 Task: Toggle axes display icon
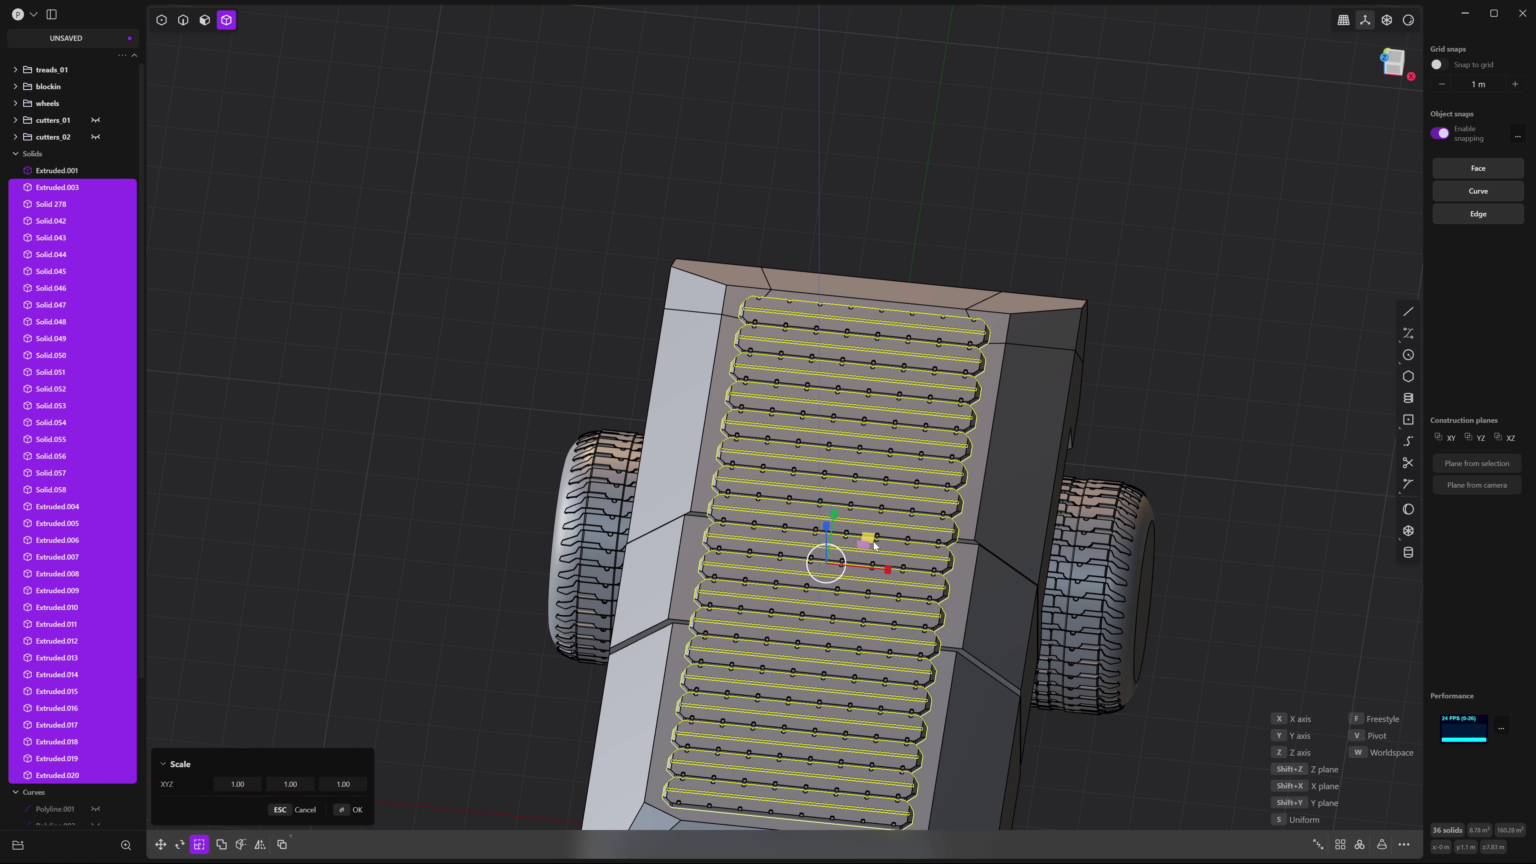click(1365, 20)
